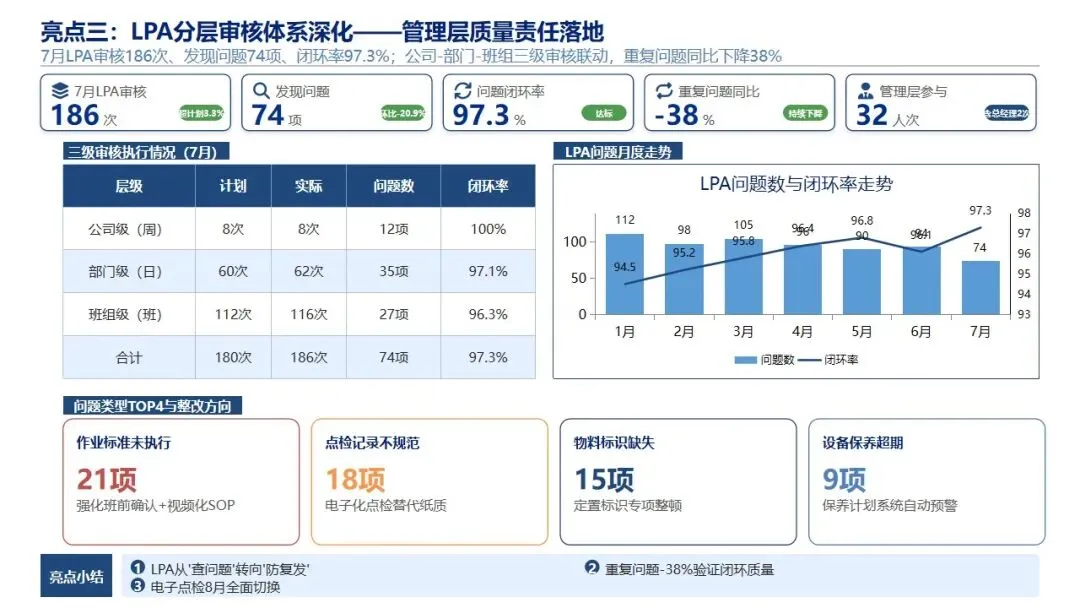
Task: Open the 设备保养超期 card
Action: (926, 481)
